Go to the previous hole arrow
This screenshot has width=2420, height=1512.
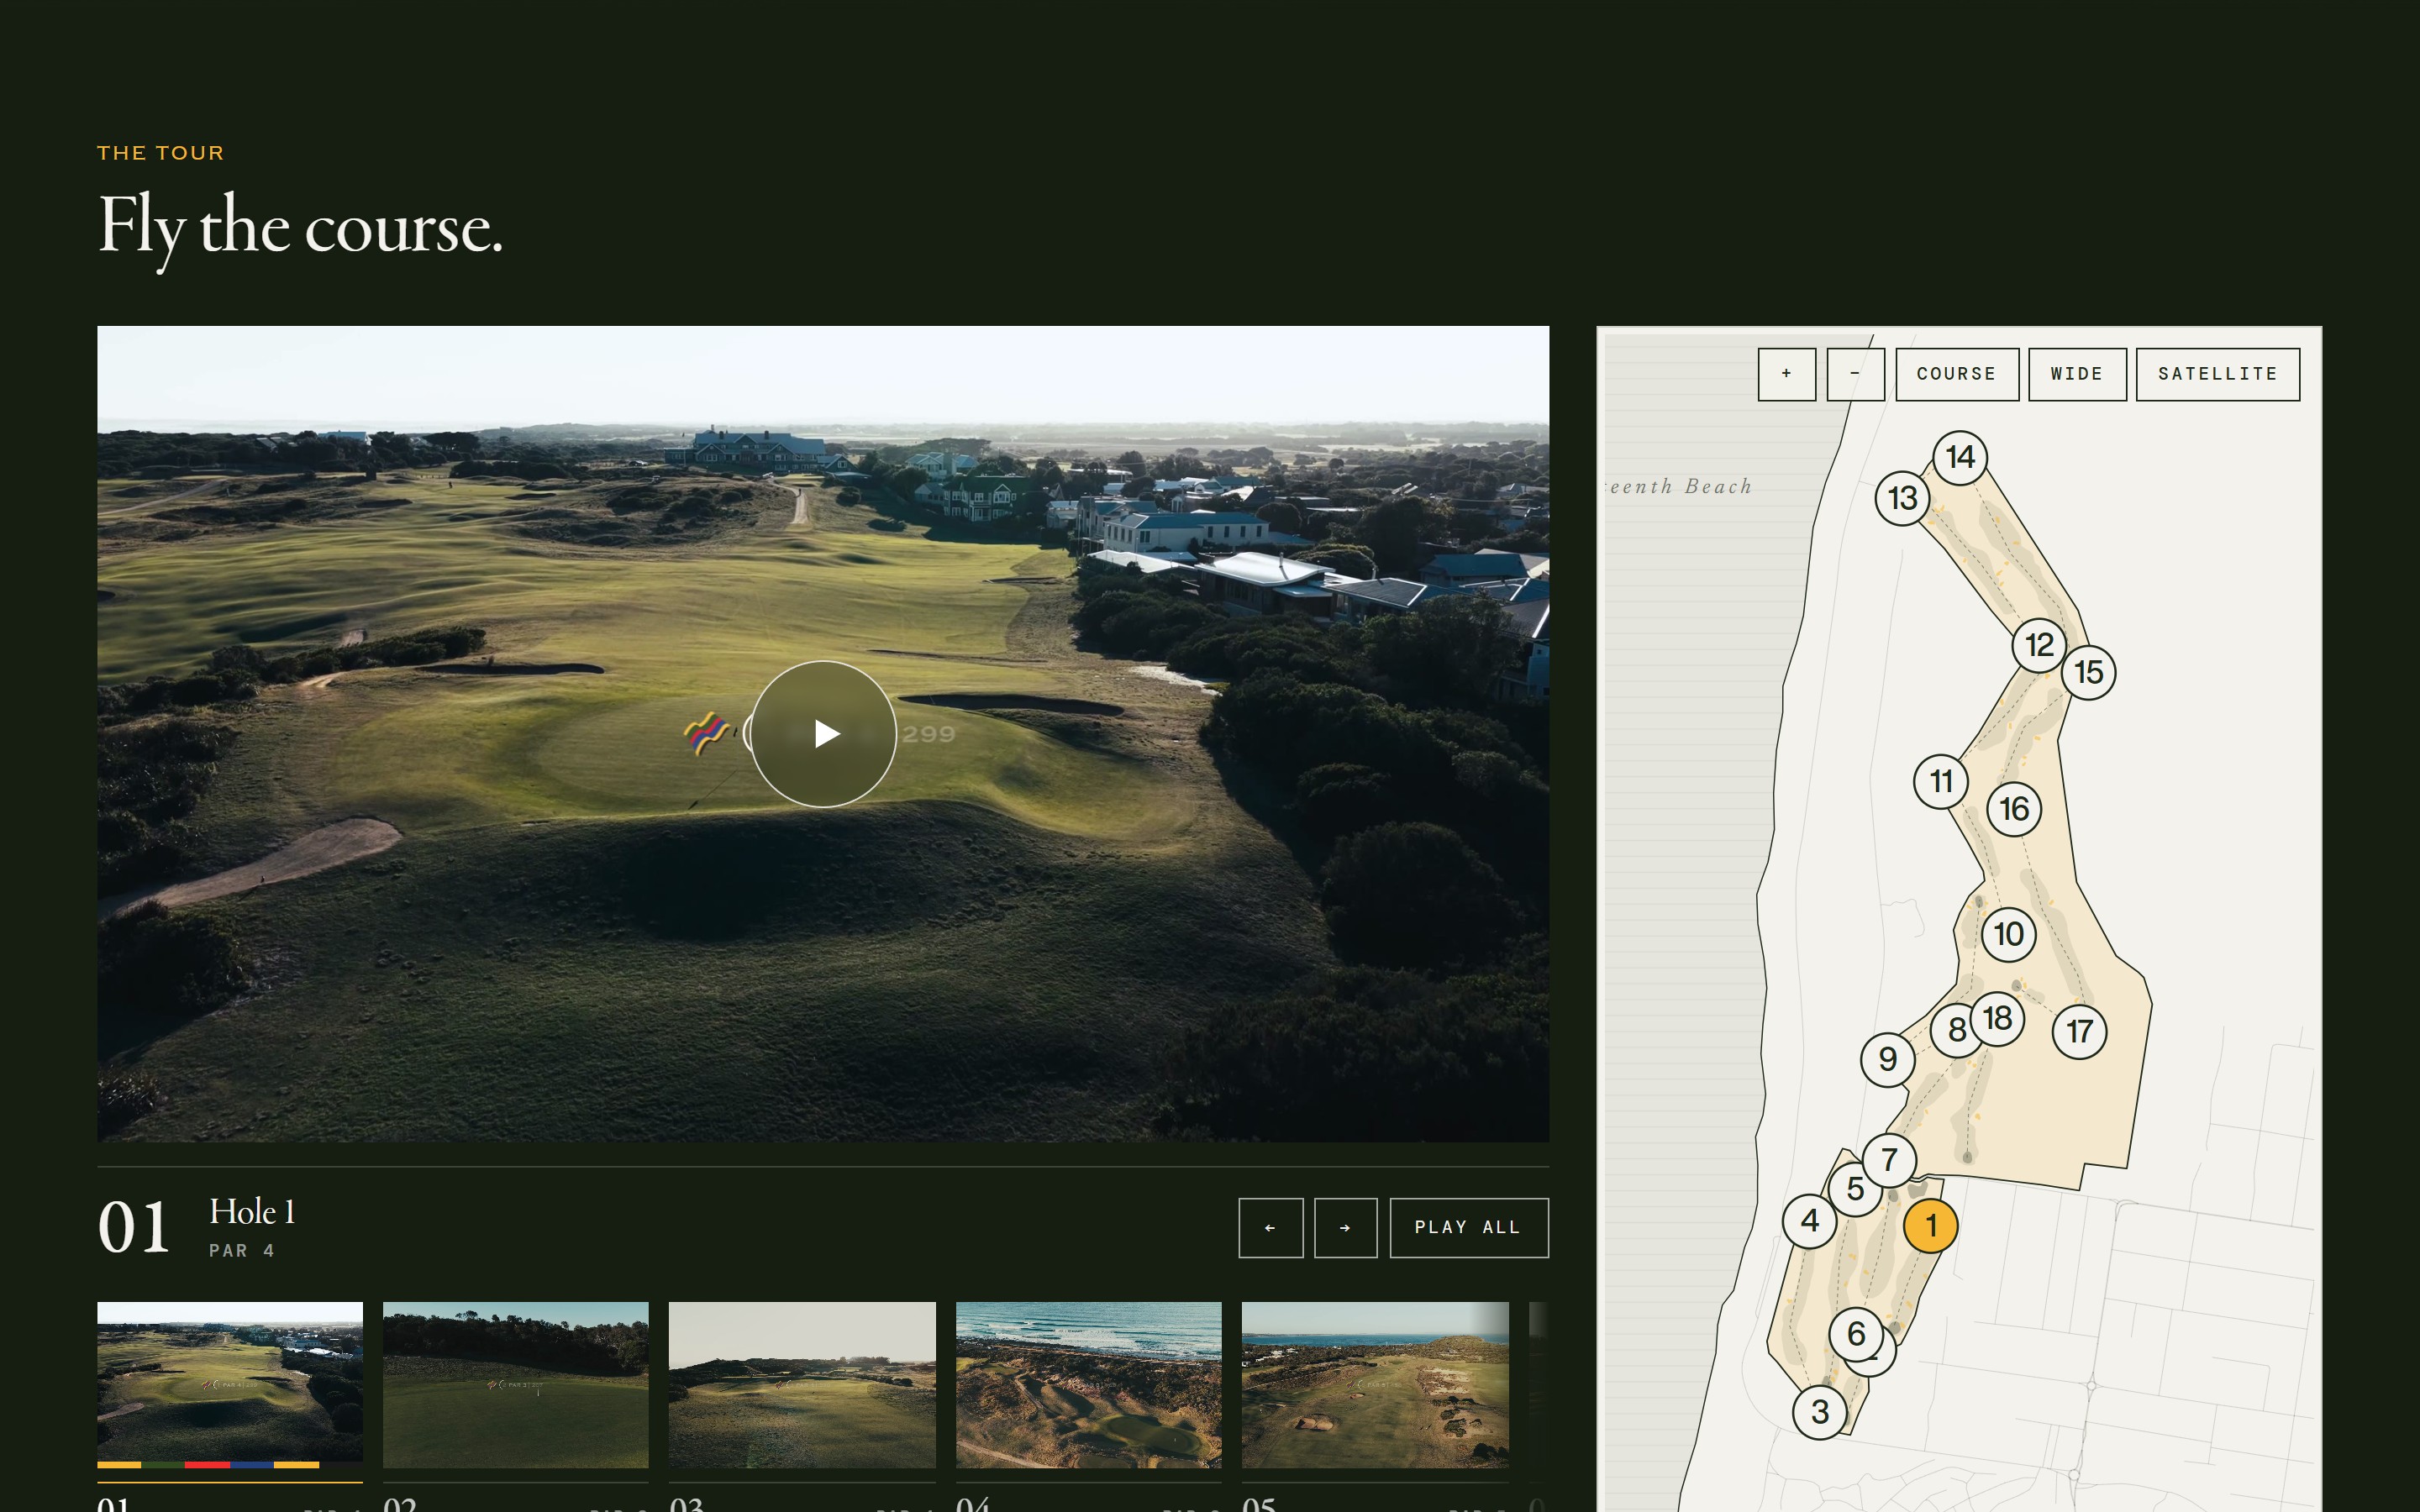coord(1271,1228)
